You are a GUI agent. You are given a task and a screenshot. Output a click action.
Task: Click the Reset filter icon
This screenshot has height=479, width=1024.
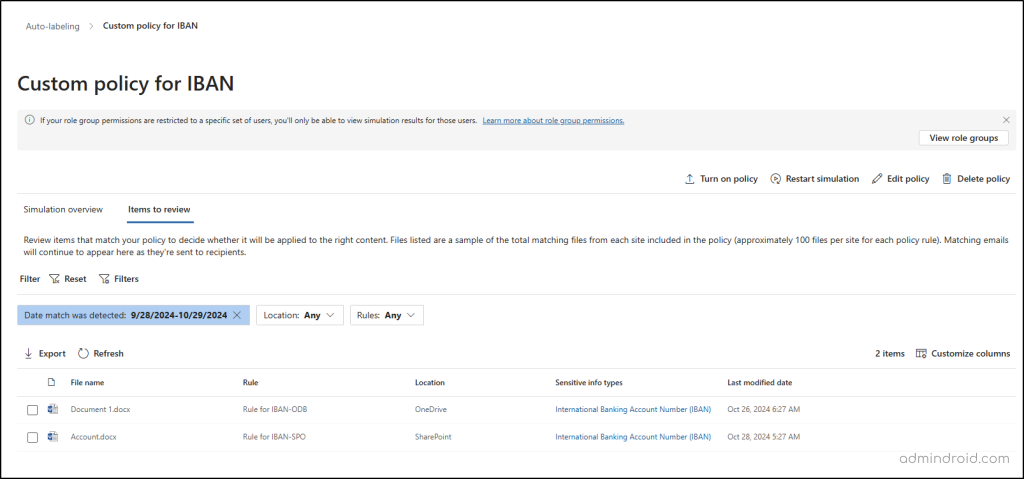click(54, 279)
